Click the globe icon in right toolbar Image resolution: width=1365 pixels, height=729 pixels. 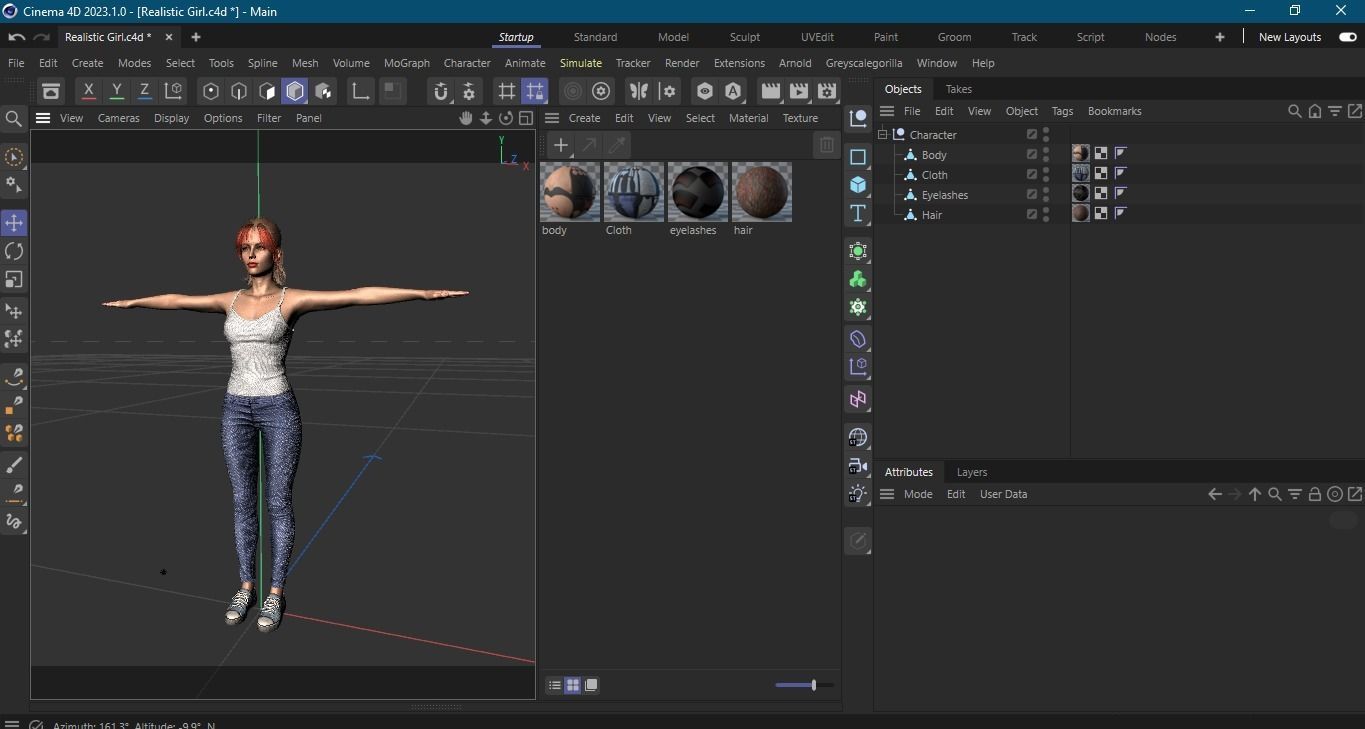tap(858, 438)
